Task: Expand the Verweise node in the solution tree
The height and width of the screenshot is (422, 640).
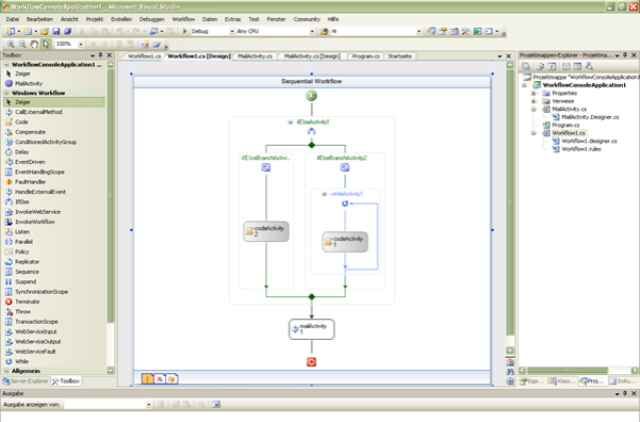Action: coord(533,101)
